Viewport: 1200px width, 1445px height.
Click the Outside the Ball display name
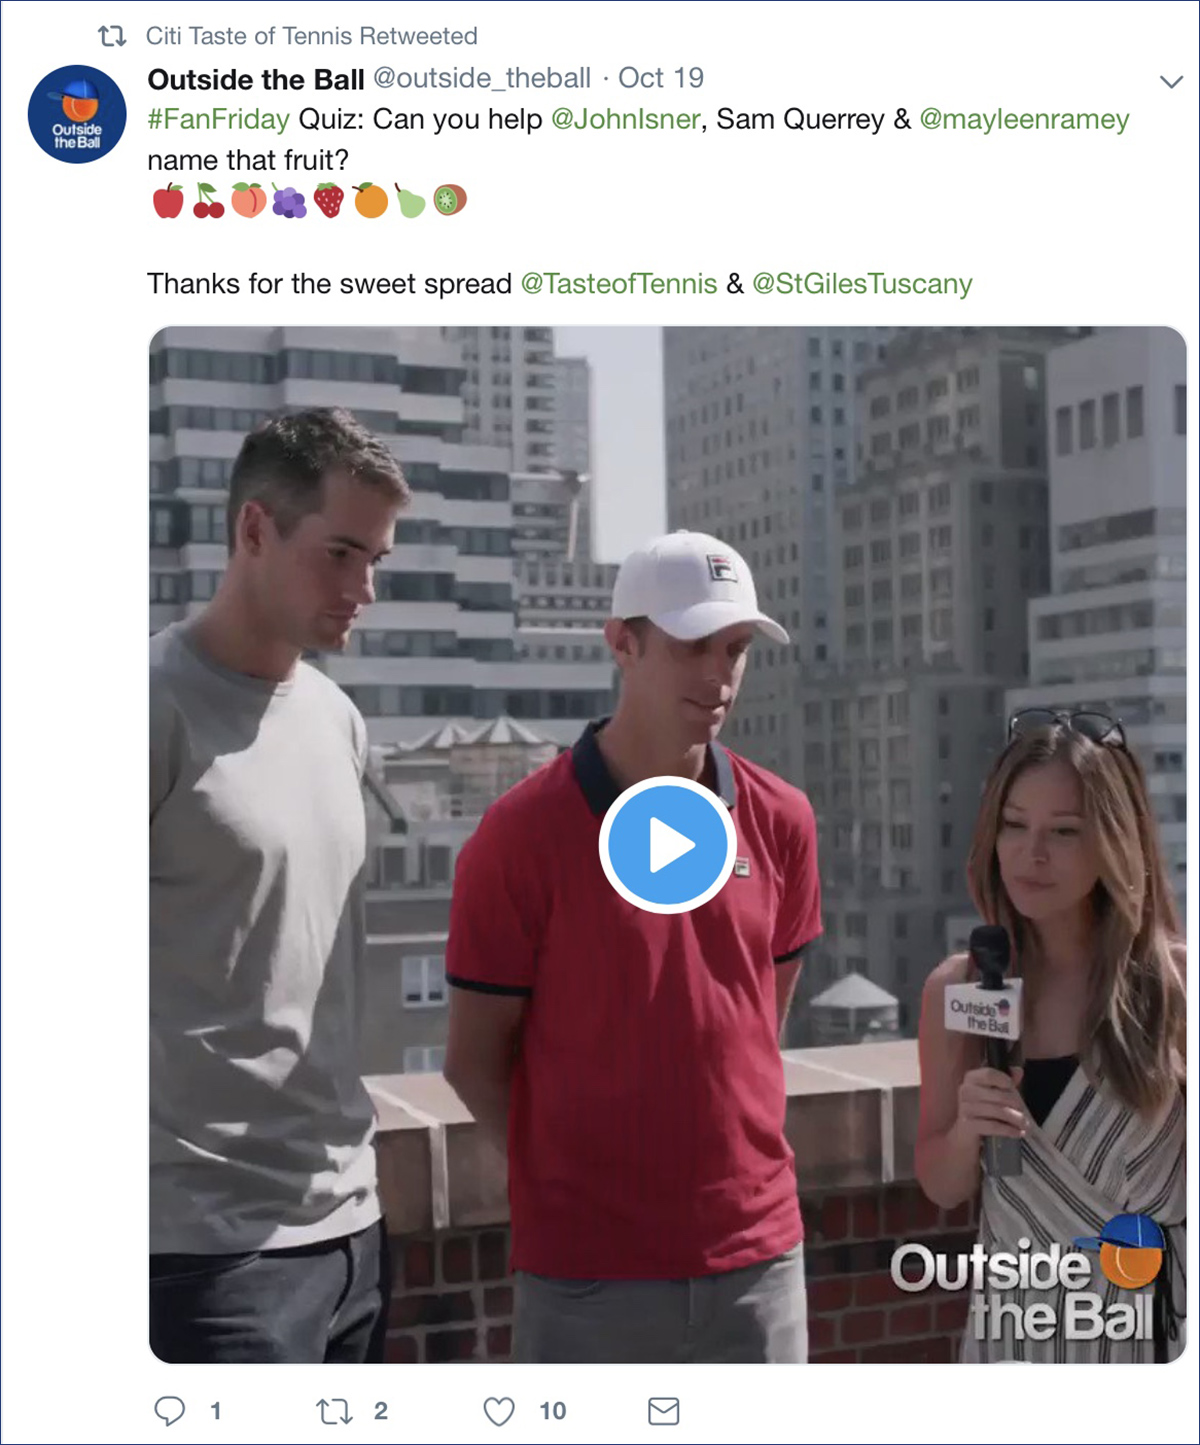pyautogui.click(x=256, y=78)
